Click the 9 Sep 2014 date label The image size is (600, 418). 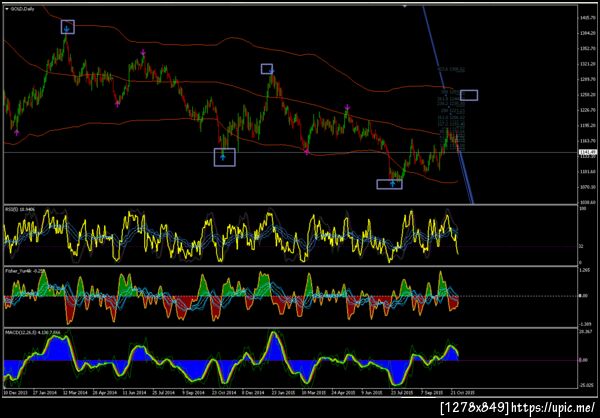pyautogui.click(x=193, y=393)
